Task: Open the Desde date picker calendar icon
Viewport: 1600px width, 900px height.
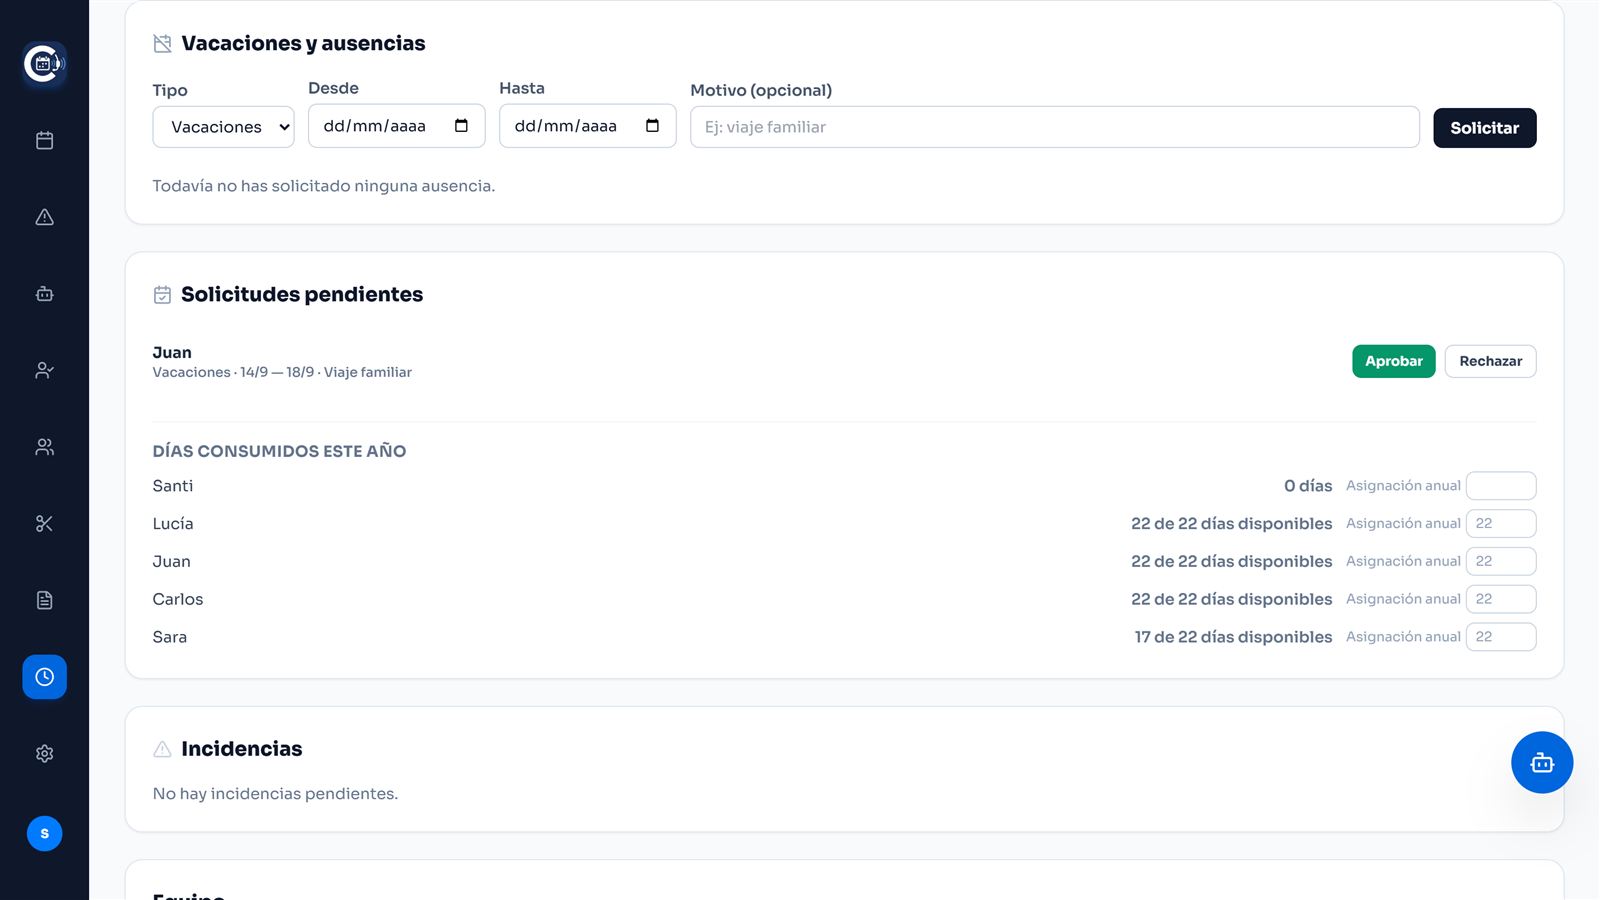Action: [x=461, y=126]
